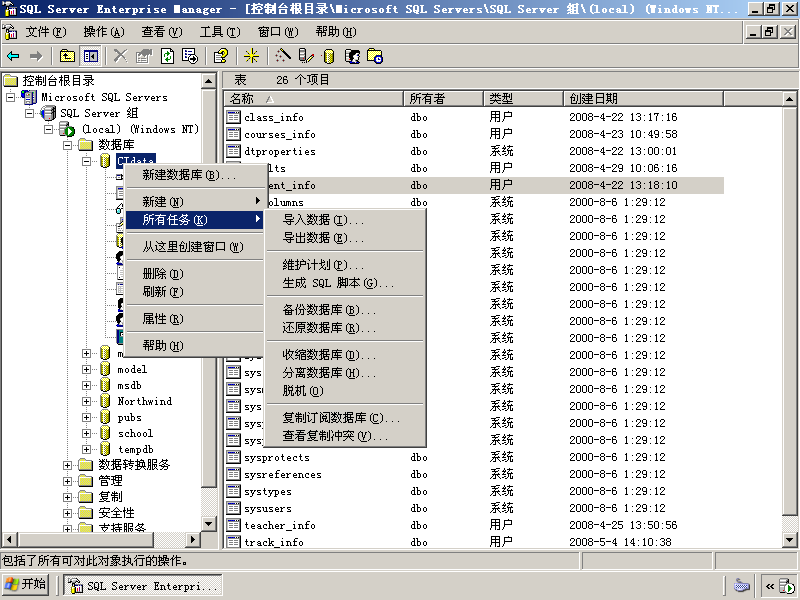Select 属性 in the context menu
The width and height of the screenshot is (800, 600).
[194, 319]
